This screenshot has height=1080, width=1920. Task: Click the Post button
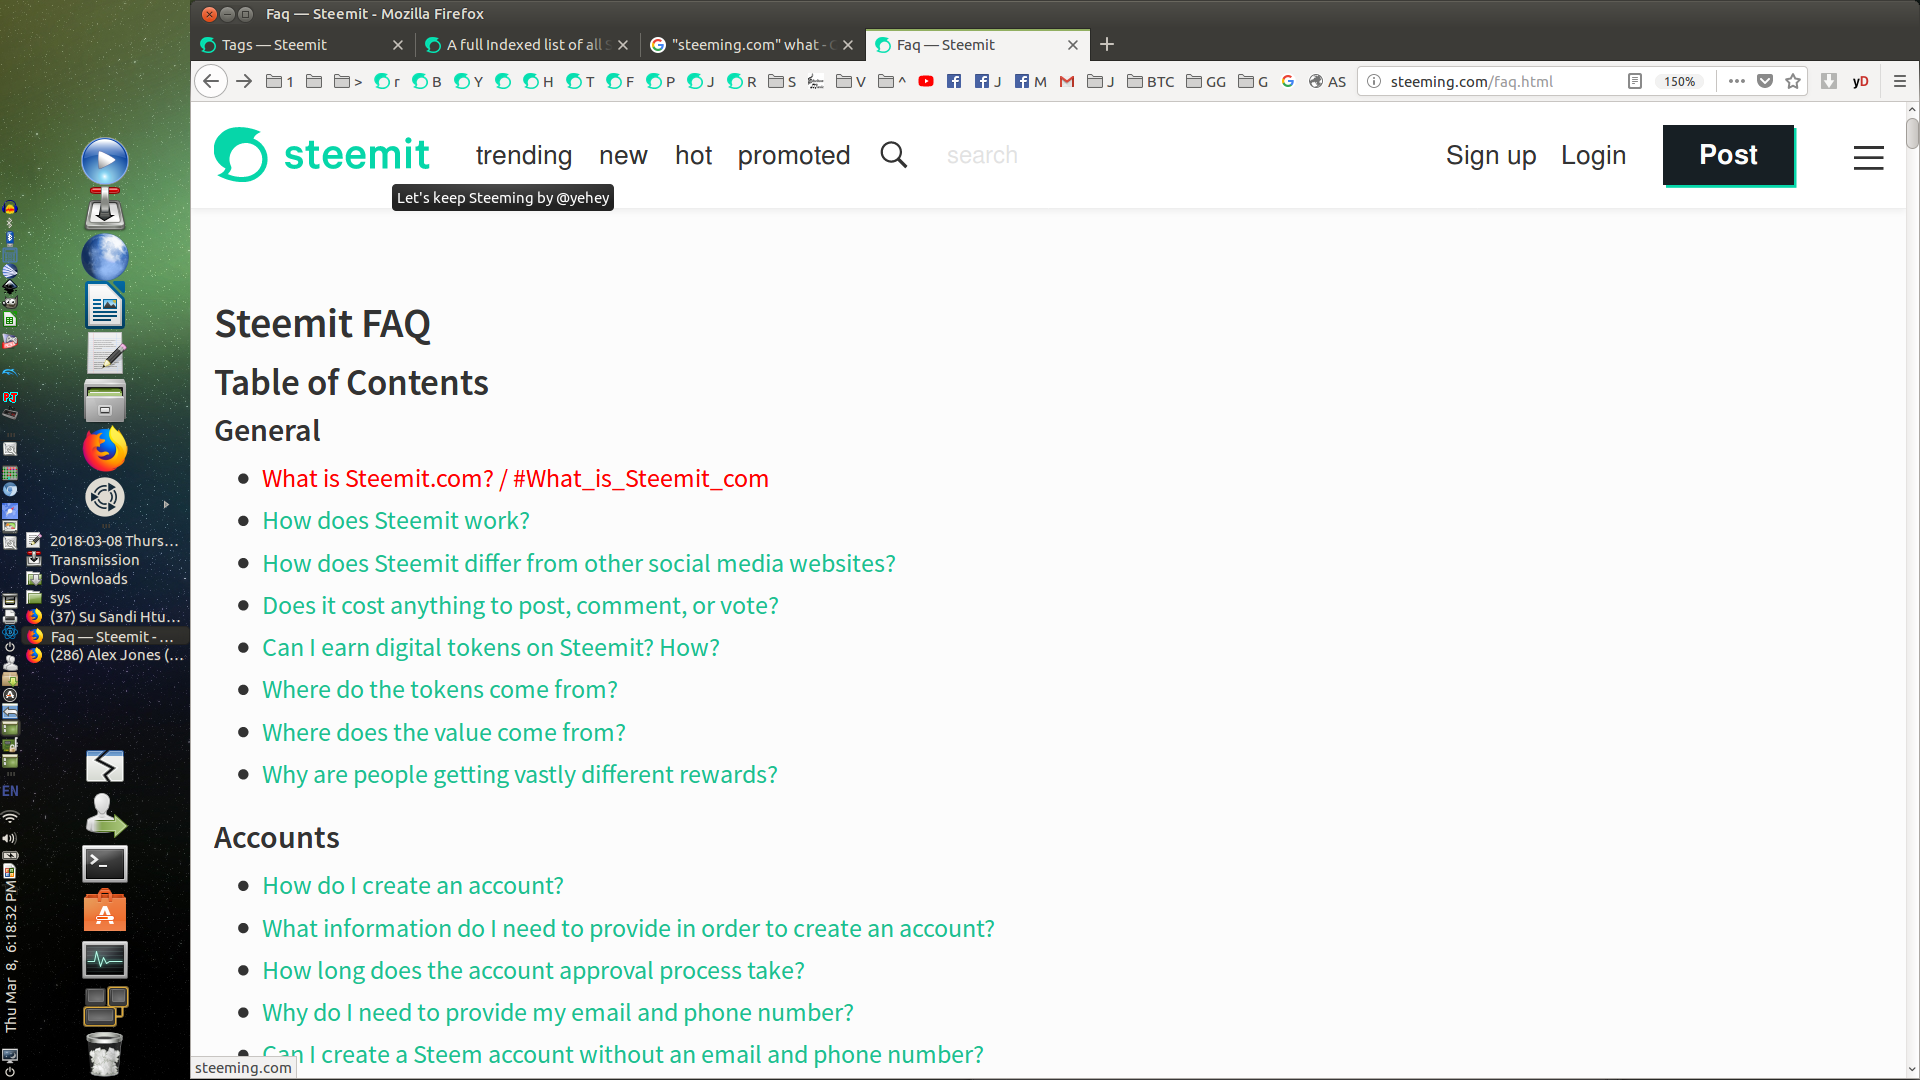click(x=1728, y=155)
